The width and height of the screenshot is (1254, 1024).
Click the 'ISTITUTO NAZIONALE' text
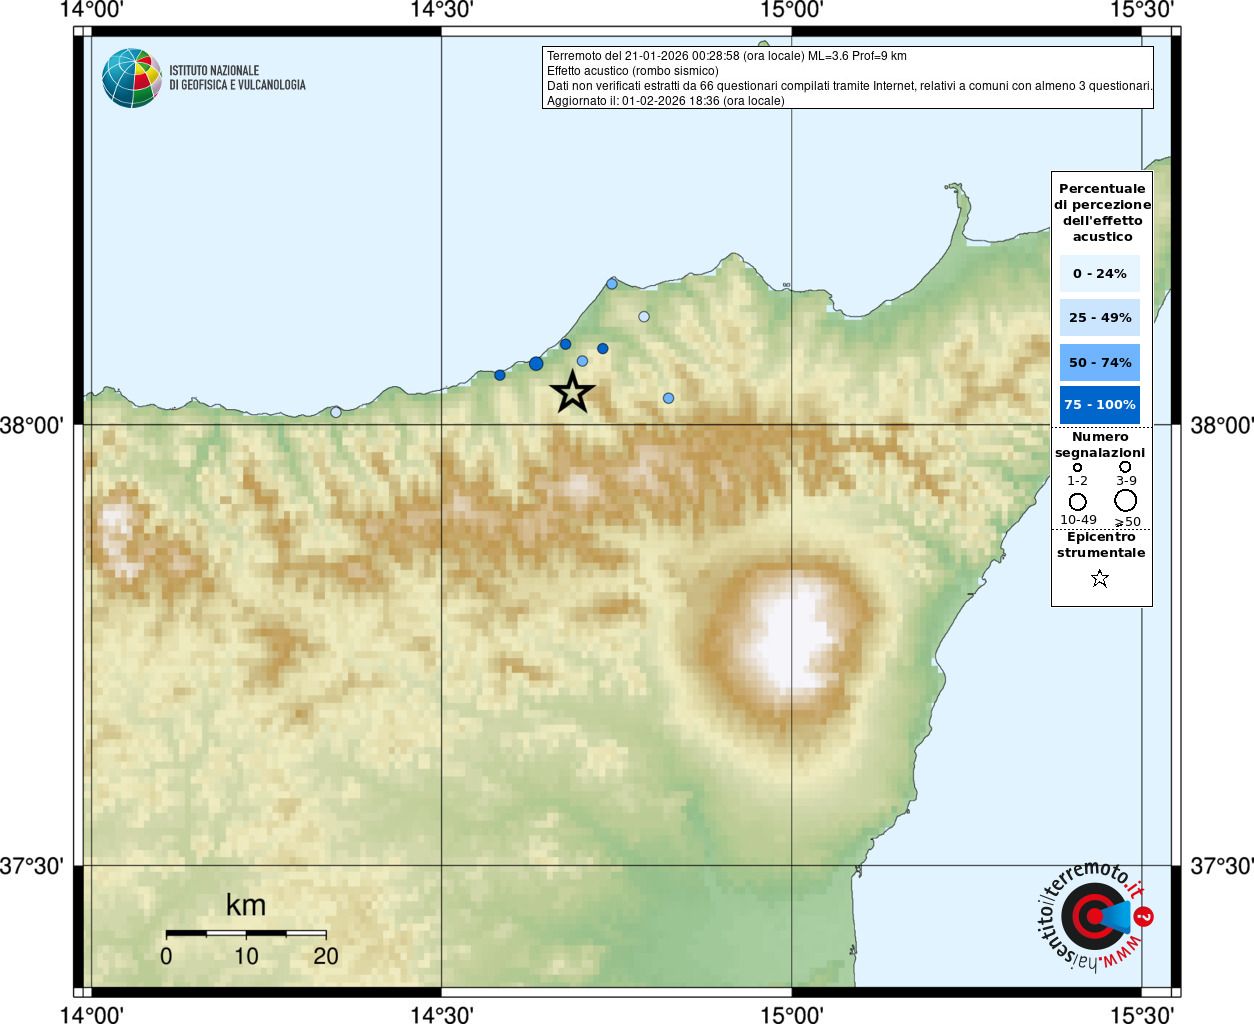coord(214,71)
